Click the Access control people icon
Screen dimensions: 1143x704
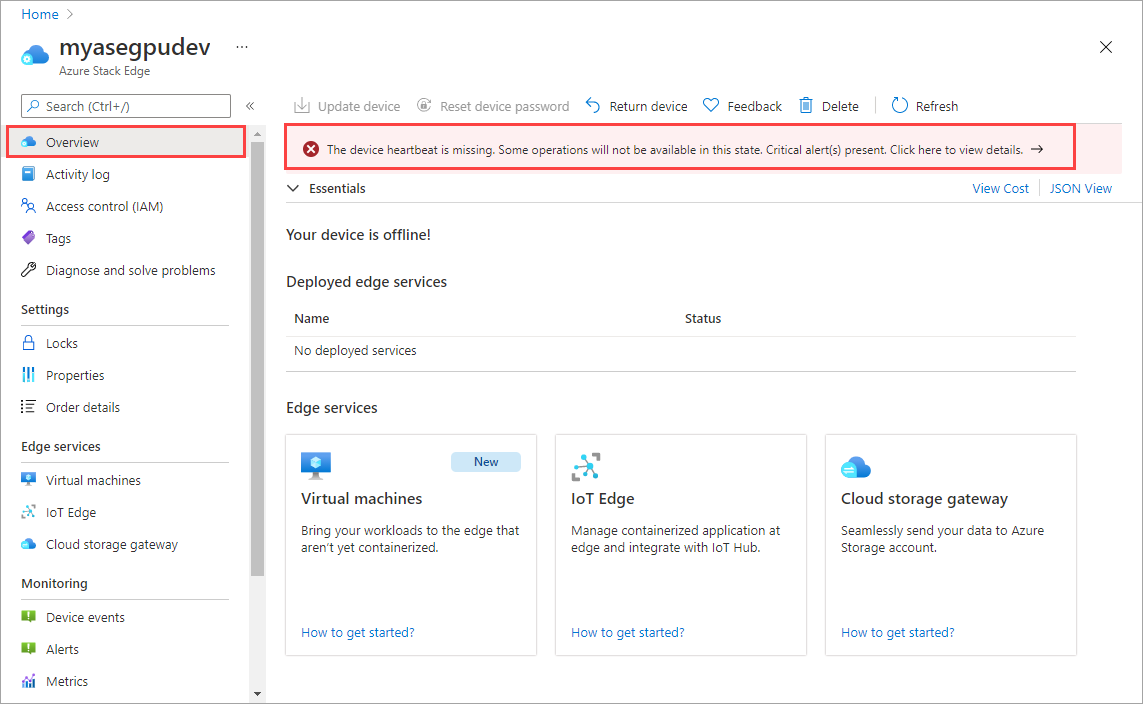[x=28, y=206]
